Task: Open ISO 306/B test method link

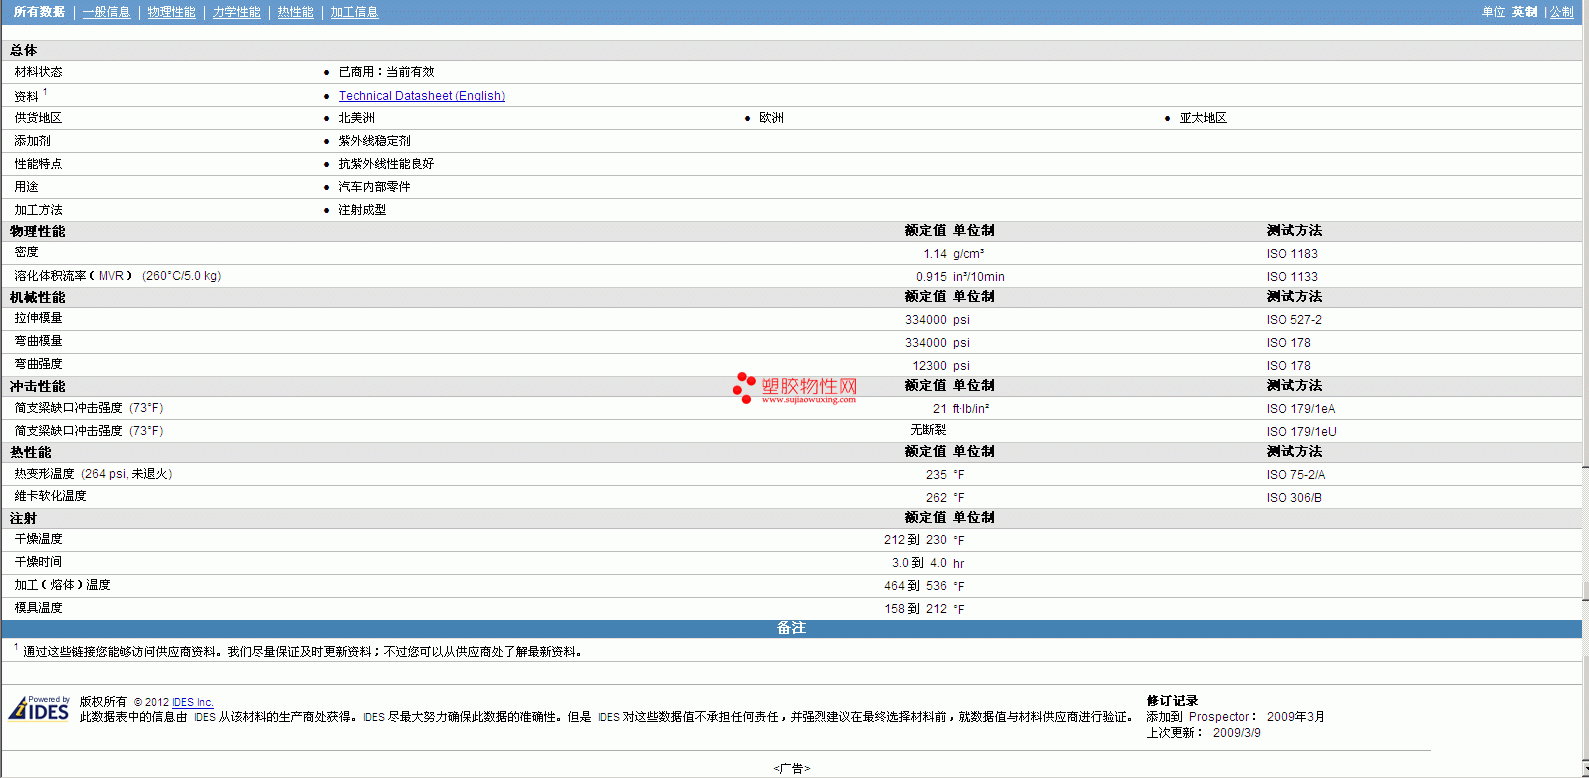Action: pyautogui.click(x=1294, y=498)
